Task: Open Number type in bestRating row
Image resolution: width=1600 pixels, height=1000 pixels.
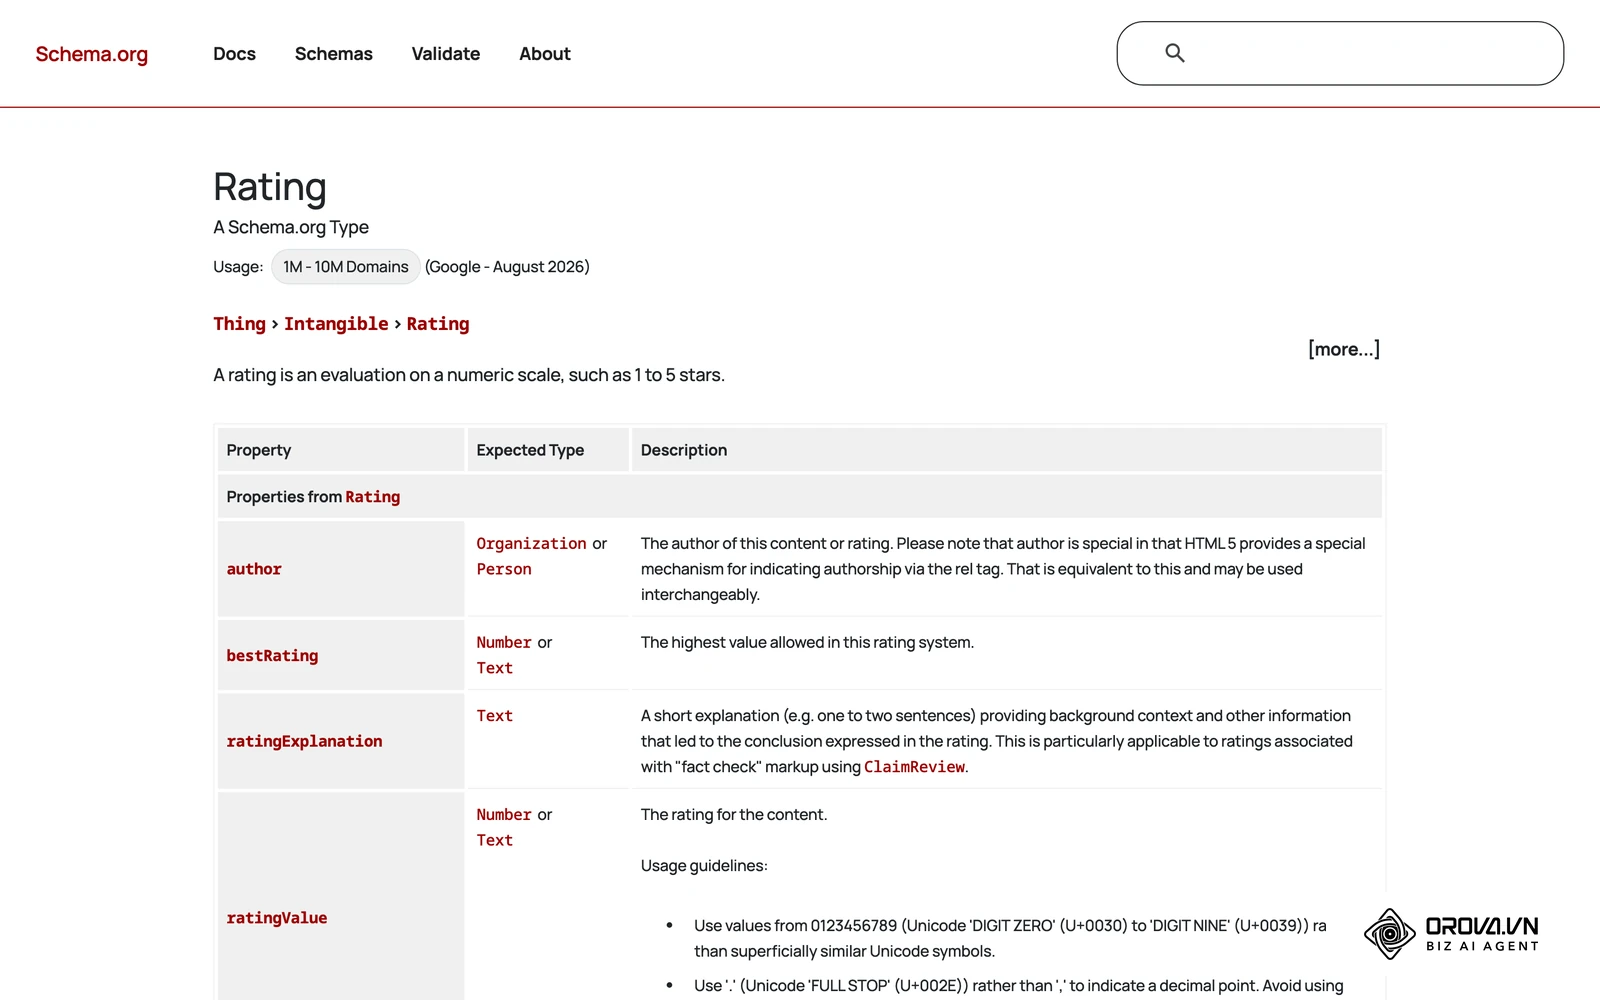Action: pos(504,643)
